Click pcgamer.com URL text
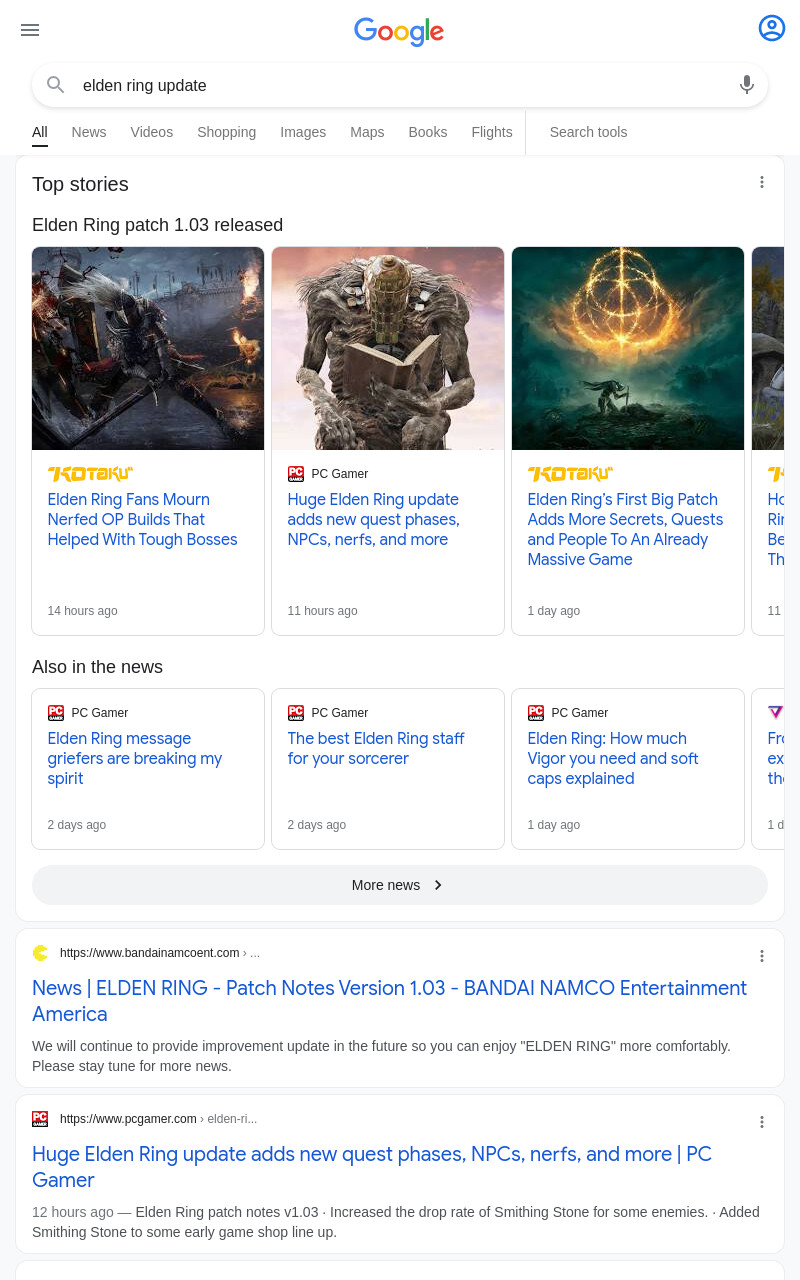The width and height of the screenshot is (800, 1280). [x=128, y=1119]
